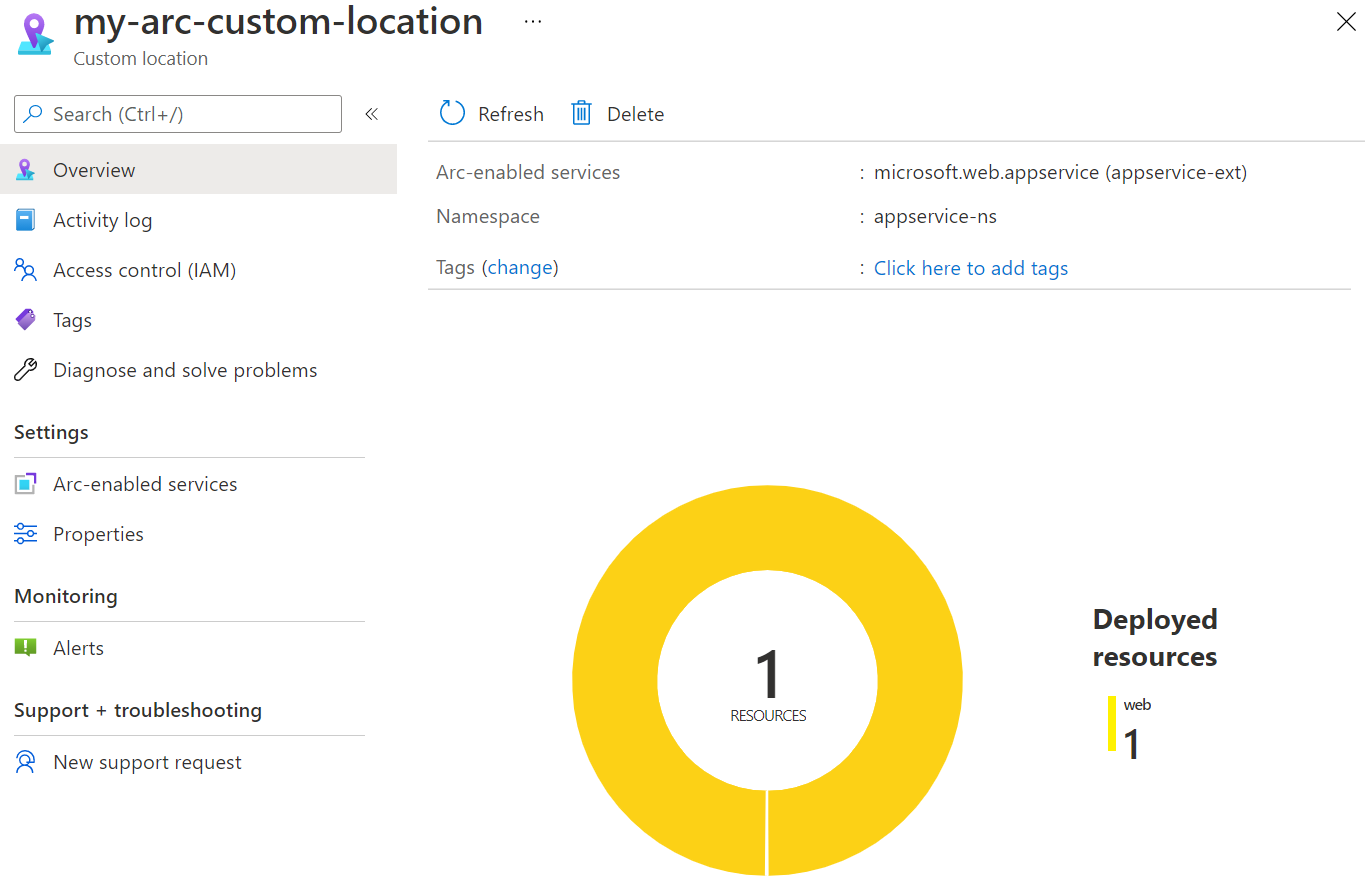Select the Overview menu item
The width and height of the screenshot is (1365, 894).
[x=94, y=170]
